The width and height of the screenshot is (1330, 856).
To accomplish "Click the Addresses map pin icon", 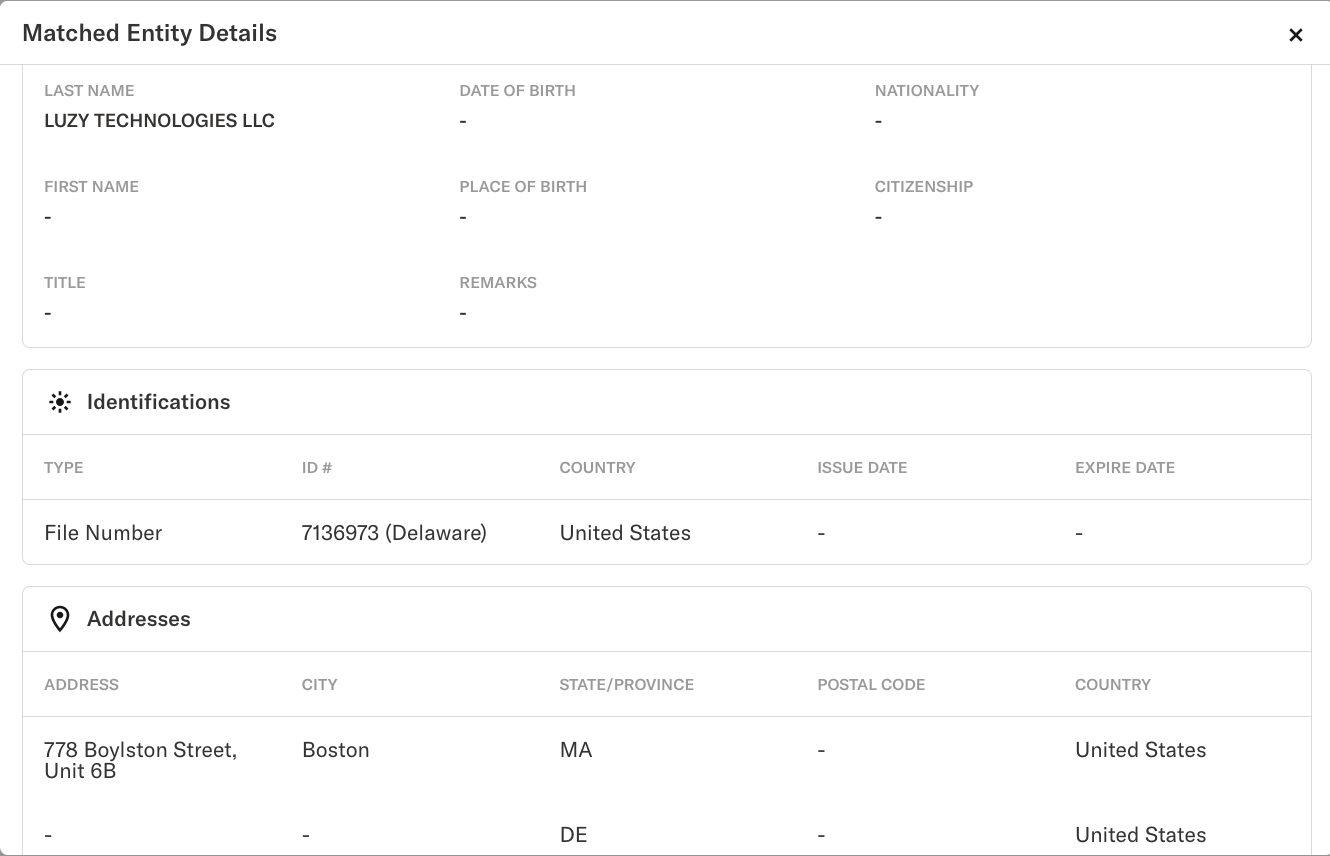I will click(x=60, y=619).
